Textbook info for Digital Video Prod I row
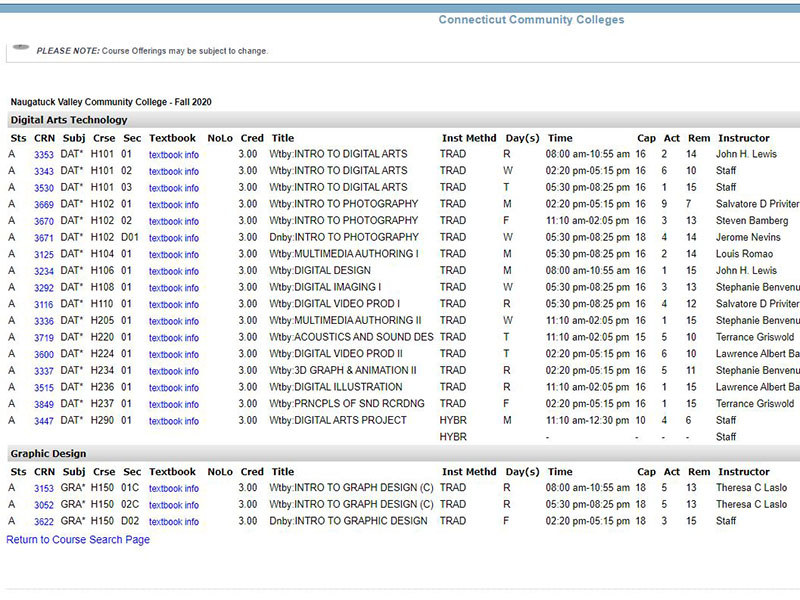This screenshot has height=600, width=800. (x=174, y=305)
